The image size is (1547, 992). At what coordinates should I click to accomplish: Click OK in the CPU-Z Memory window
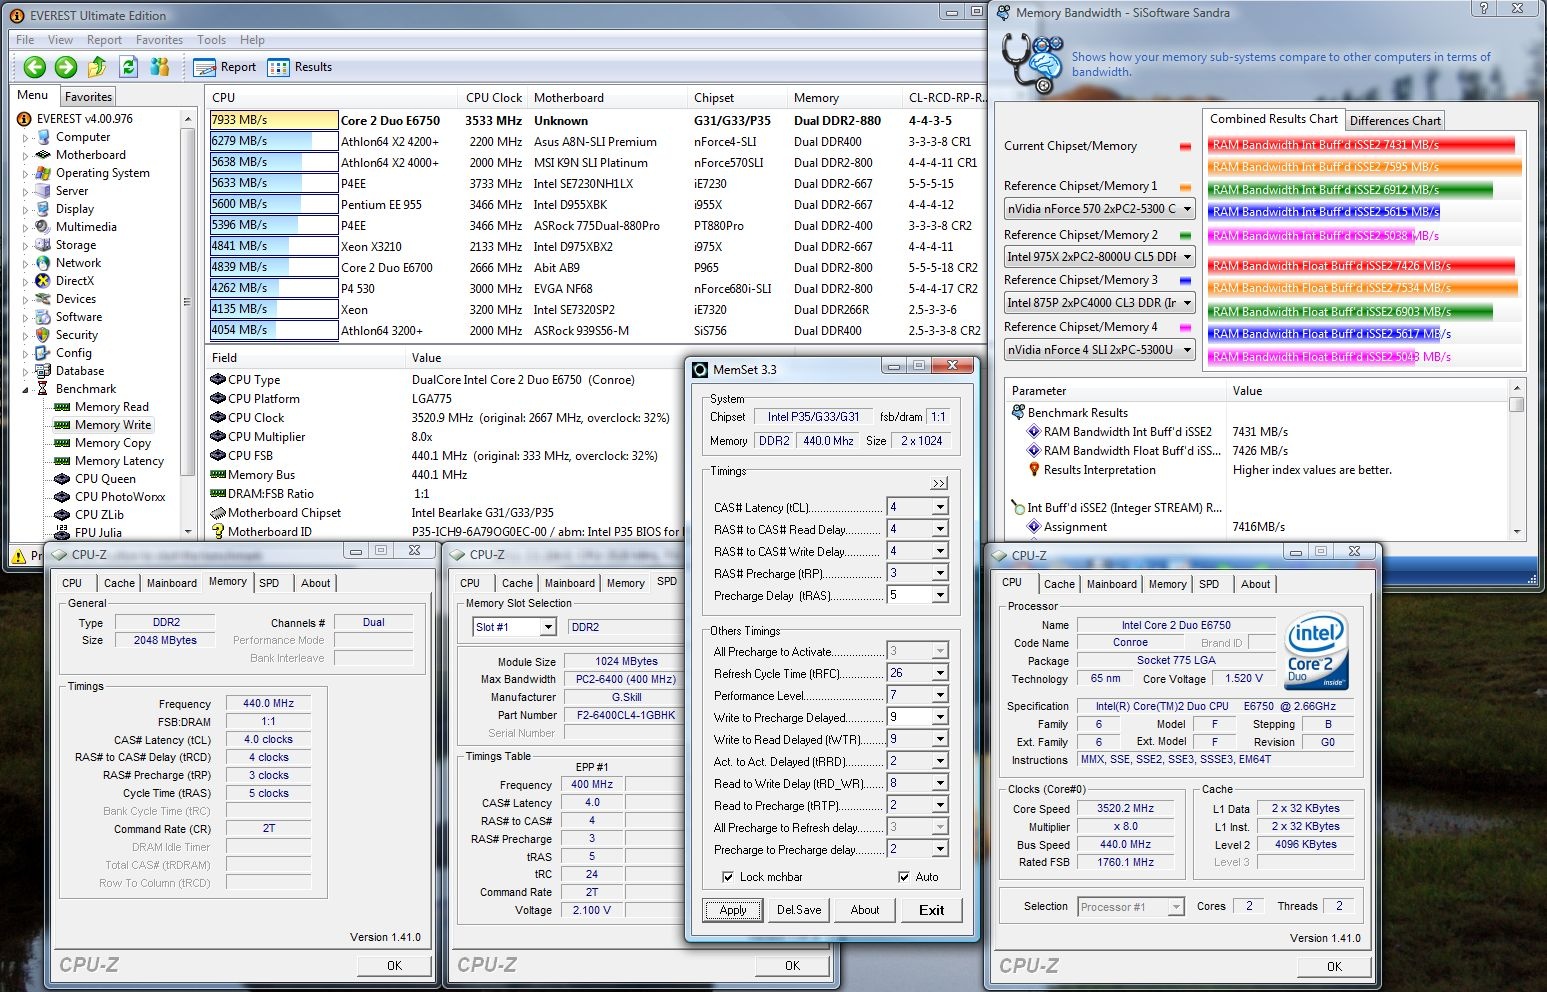point(394,965)
